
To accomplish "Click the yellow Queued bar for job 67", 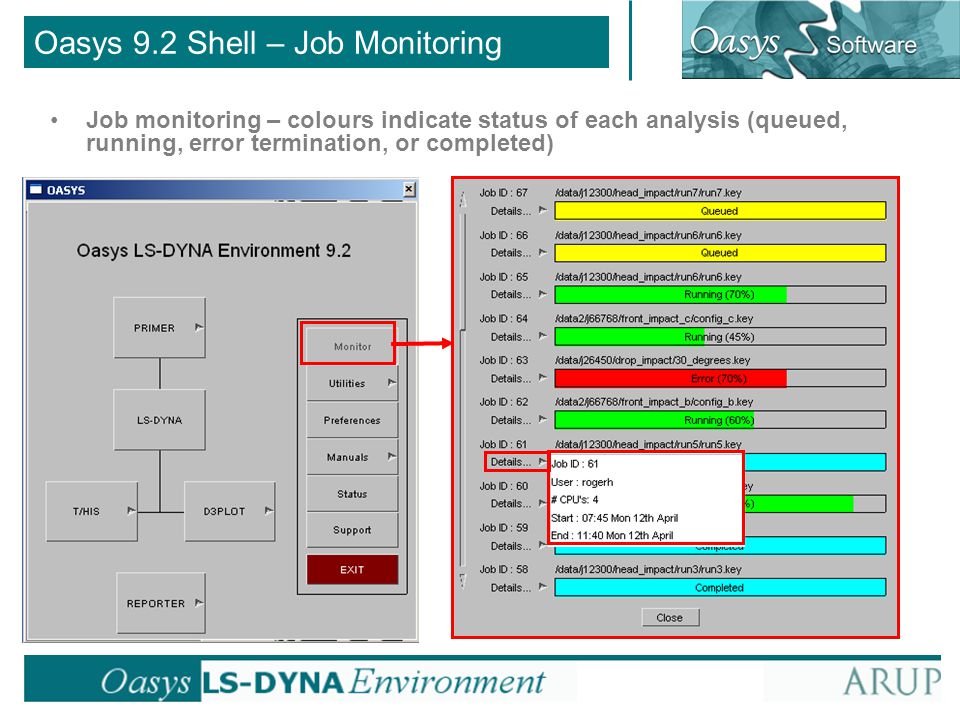I will tap(720, 211).
